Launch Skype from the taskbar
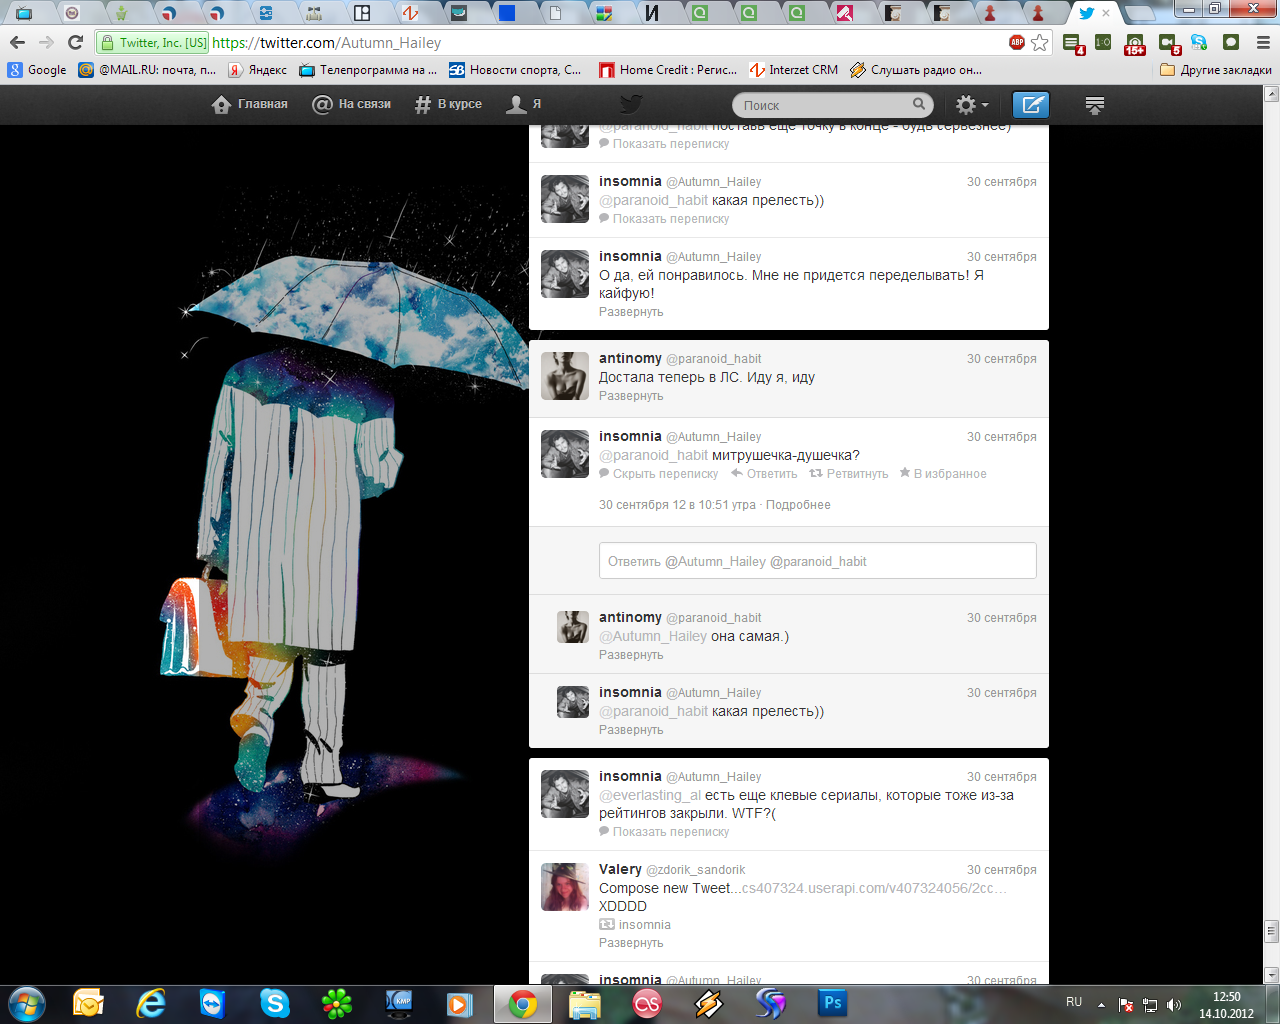The image size is (1280, 1024). (x=274, y=1003)
